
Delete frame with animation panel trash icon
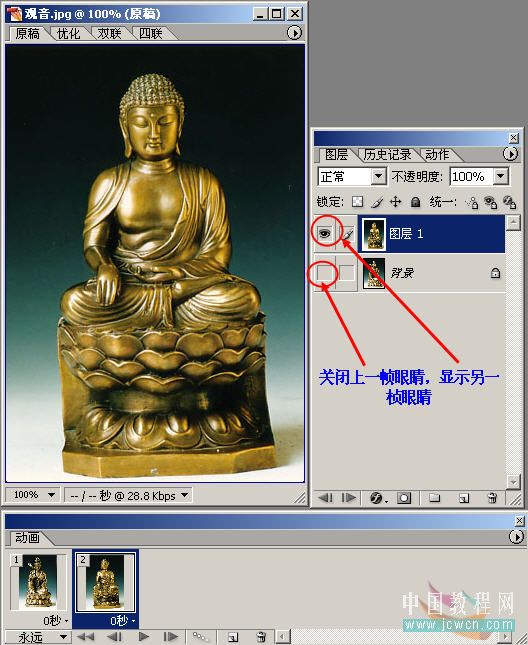coord(261,637)
